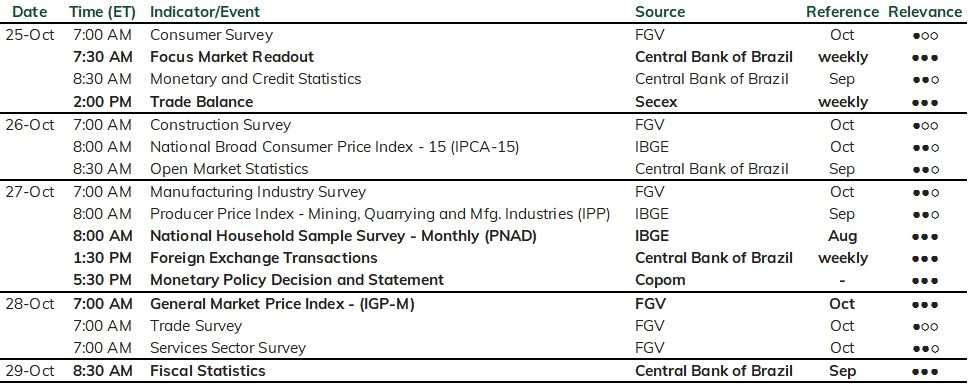This screenshot has height=384, width=968.
Task: Click the relevance dots for Trade Survey
Action: click(925, 327)
